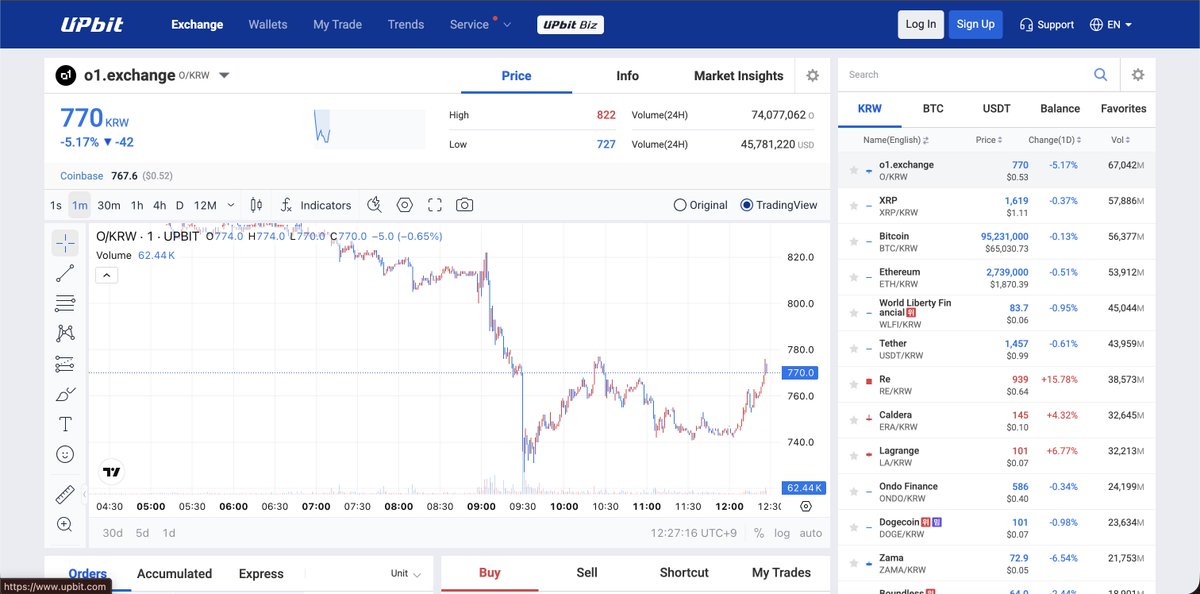Switch to the USDT market tab
This screenshot has width=1200, height=594.
tap(996, 108)
